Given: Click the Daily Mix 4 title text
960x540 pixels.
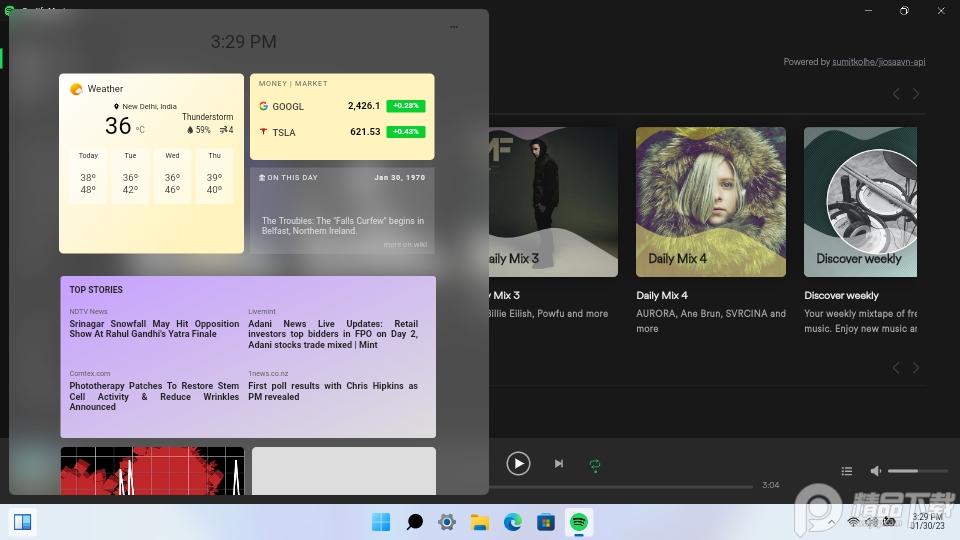Looking at the screenshot, I should [x=662, y=295].
